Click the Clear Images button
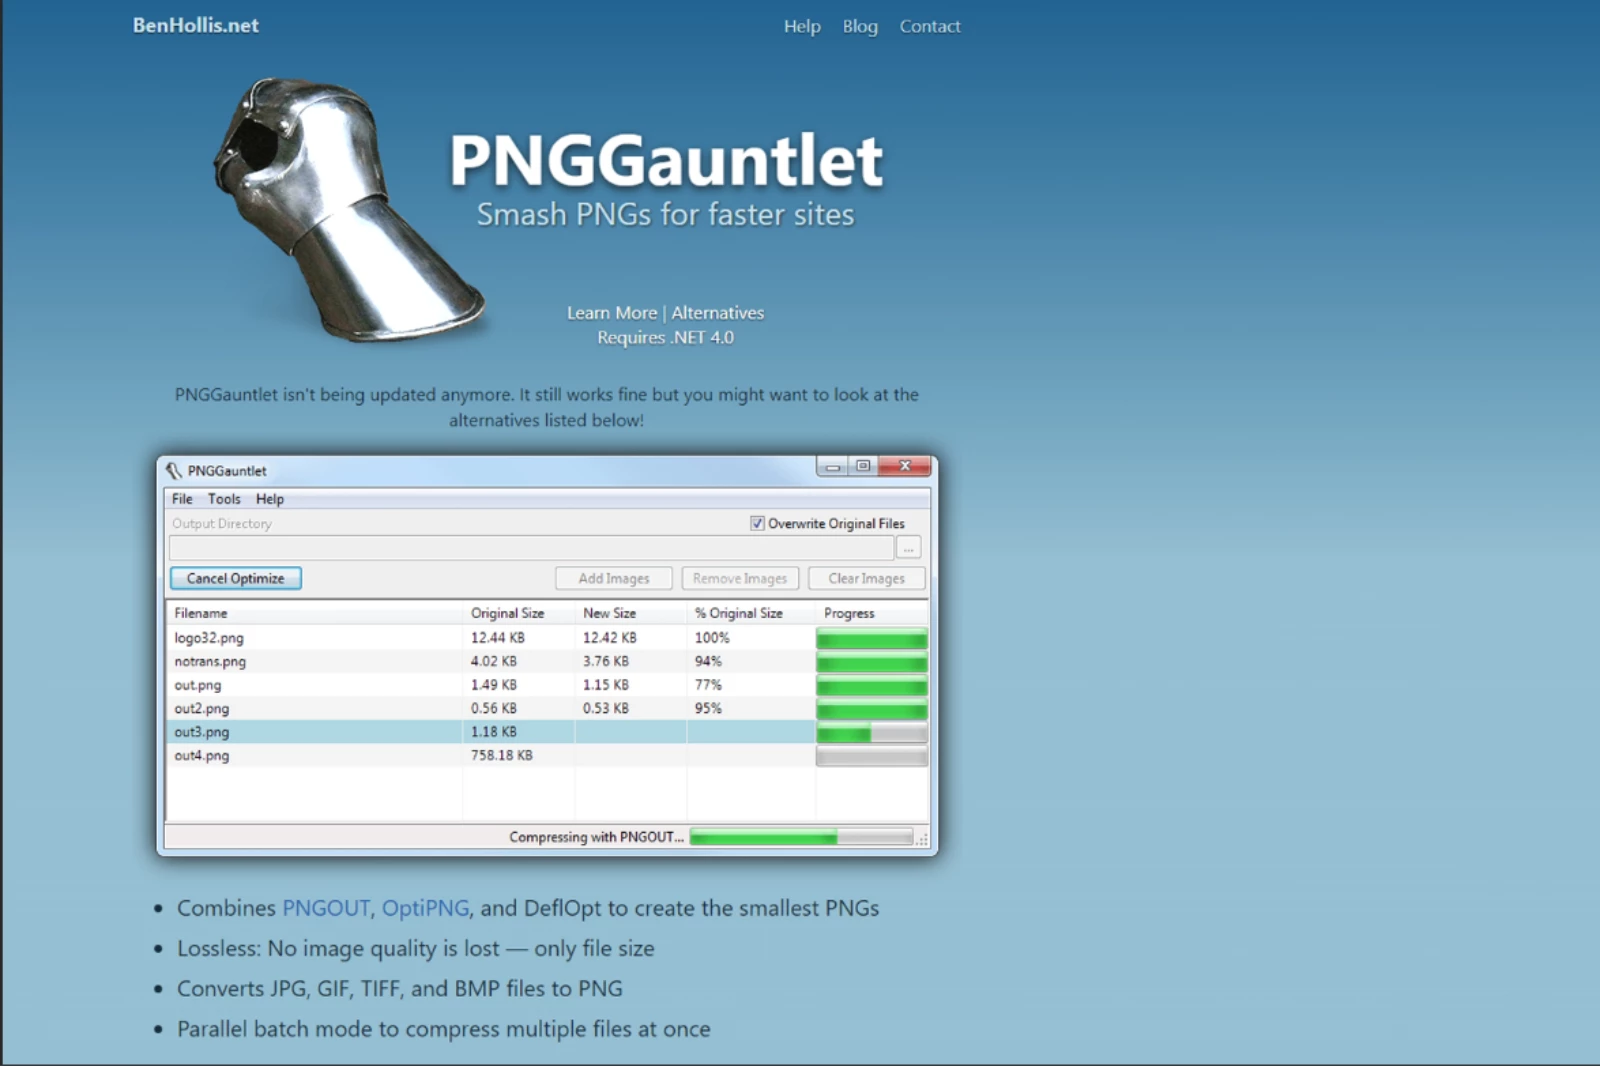The image size is (1600, 1066). tap(867, 578)
